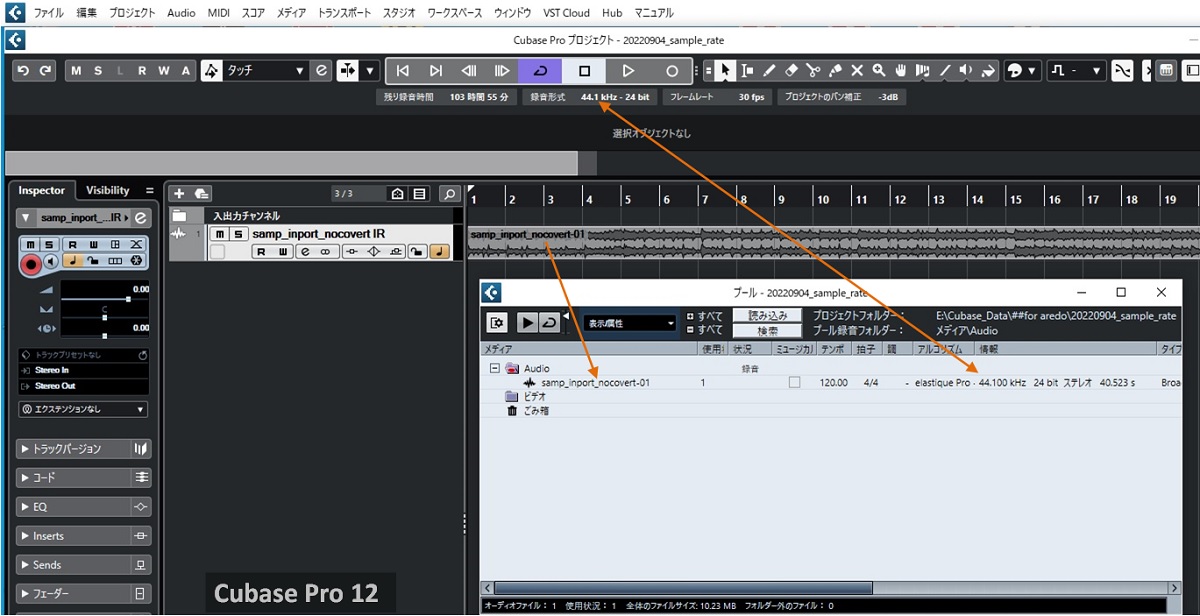Open the track list search magnifier
The width and height of the screenshot is (1200, 616).
point(450,193)
